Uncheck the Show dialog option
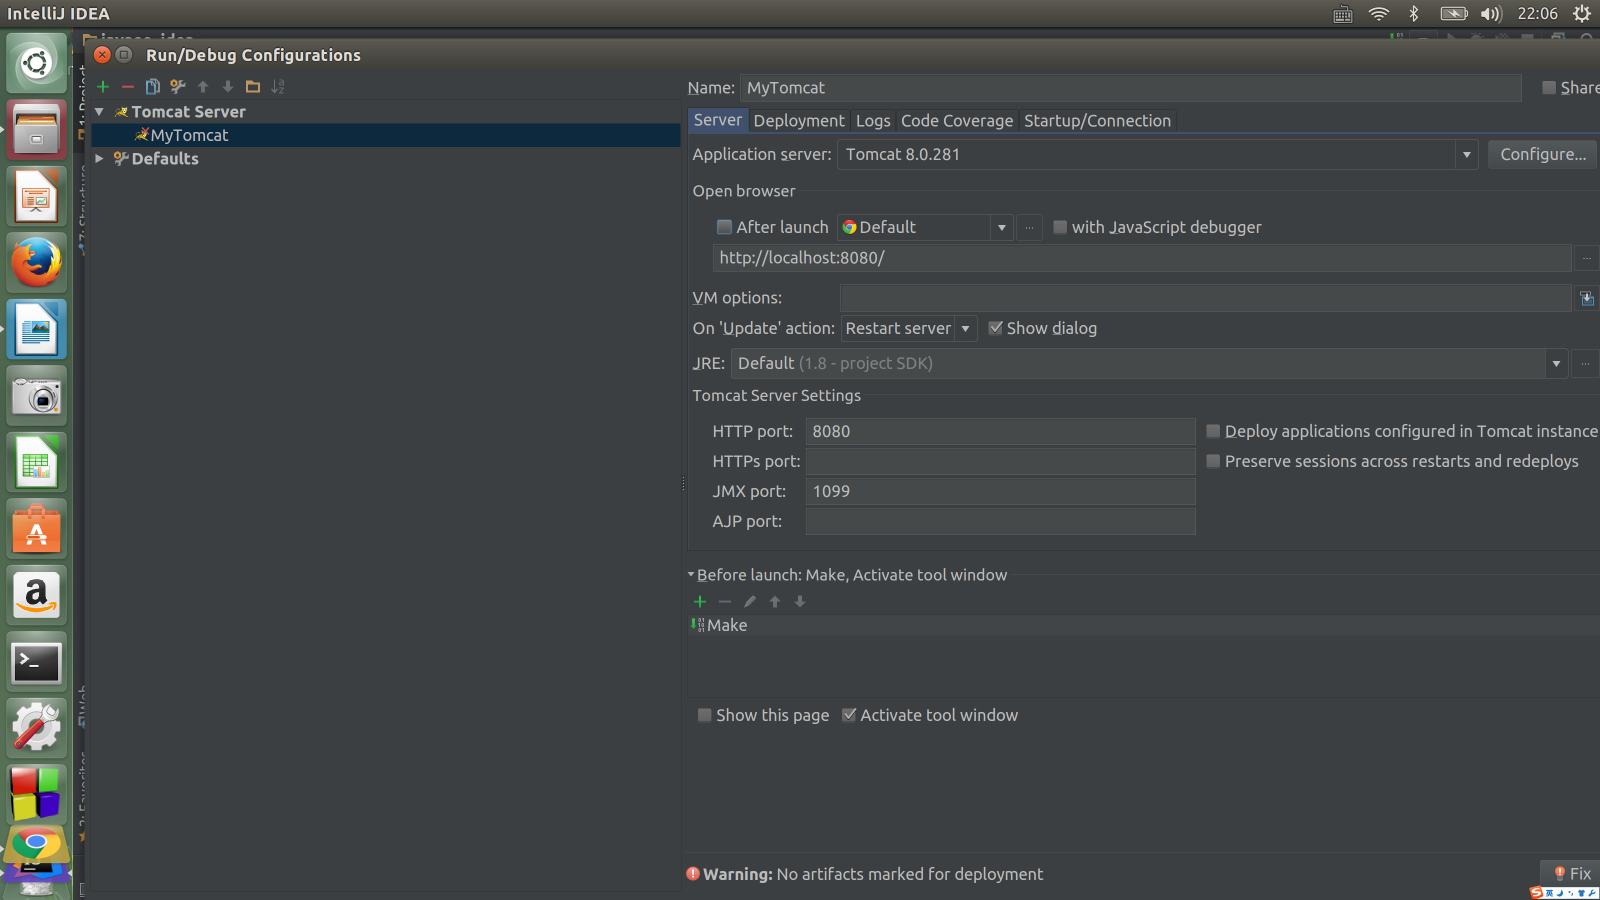Screen dimensions: 1600x900 (995, 328)
